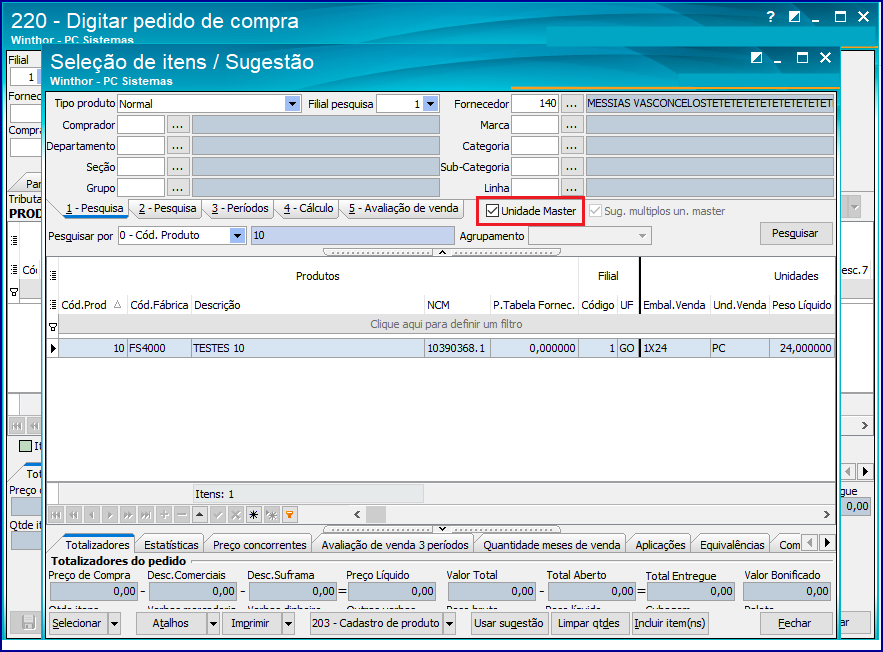The width and height of the screenshot is (883, 652).
Task: Go to previous record arrow
Action: (92, 515)
